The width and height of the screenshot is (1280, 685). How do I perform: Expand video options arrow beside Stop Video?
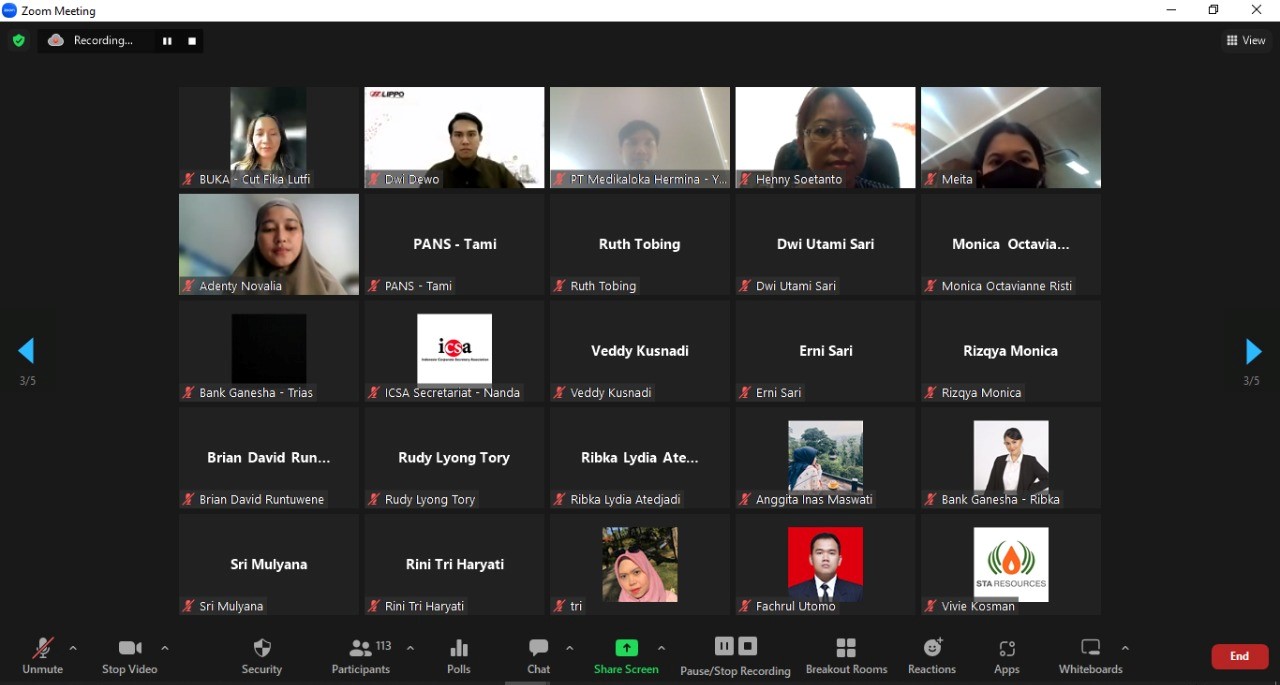tap(165, 648)
